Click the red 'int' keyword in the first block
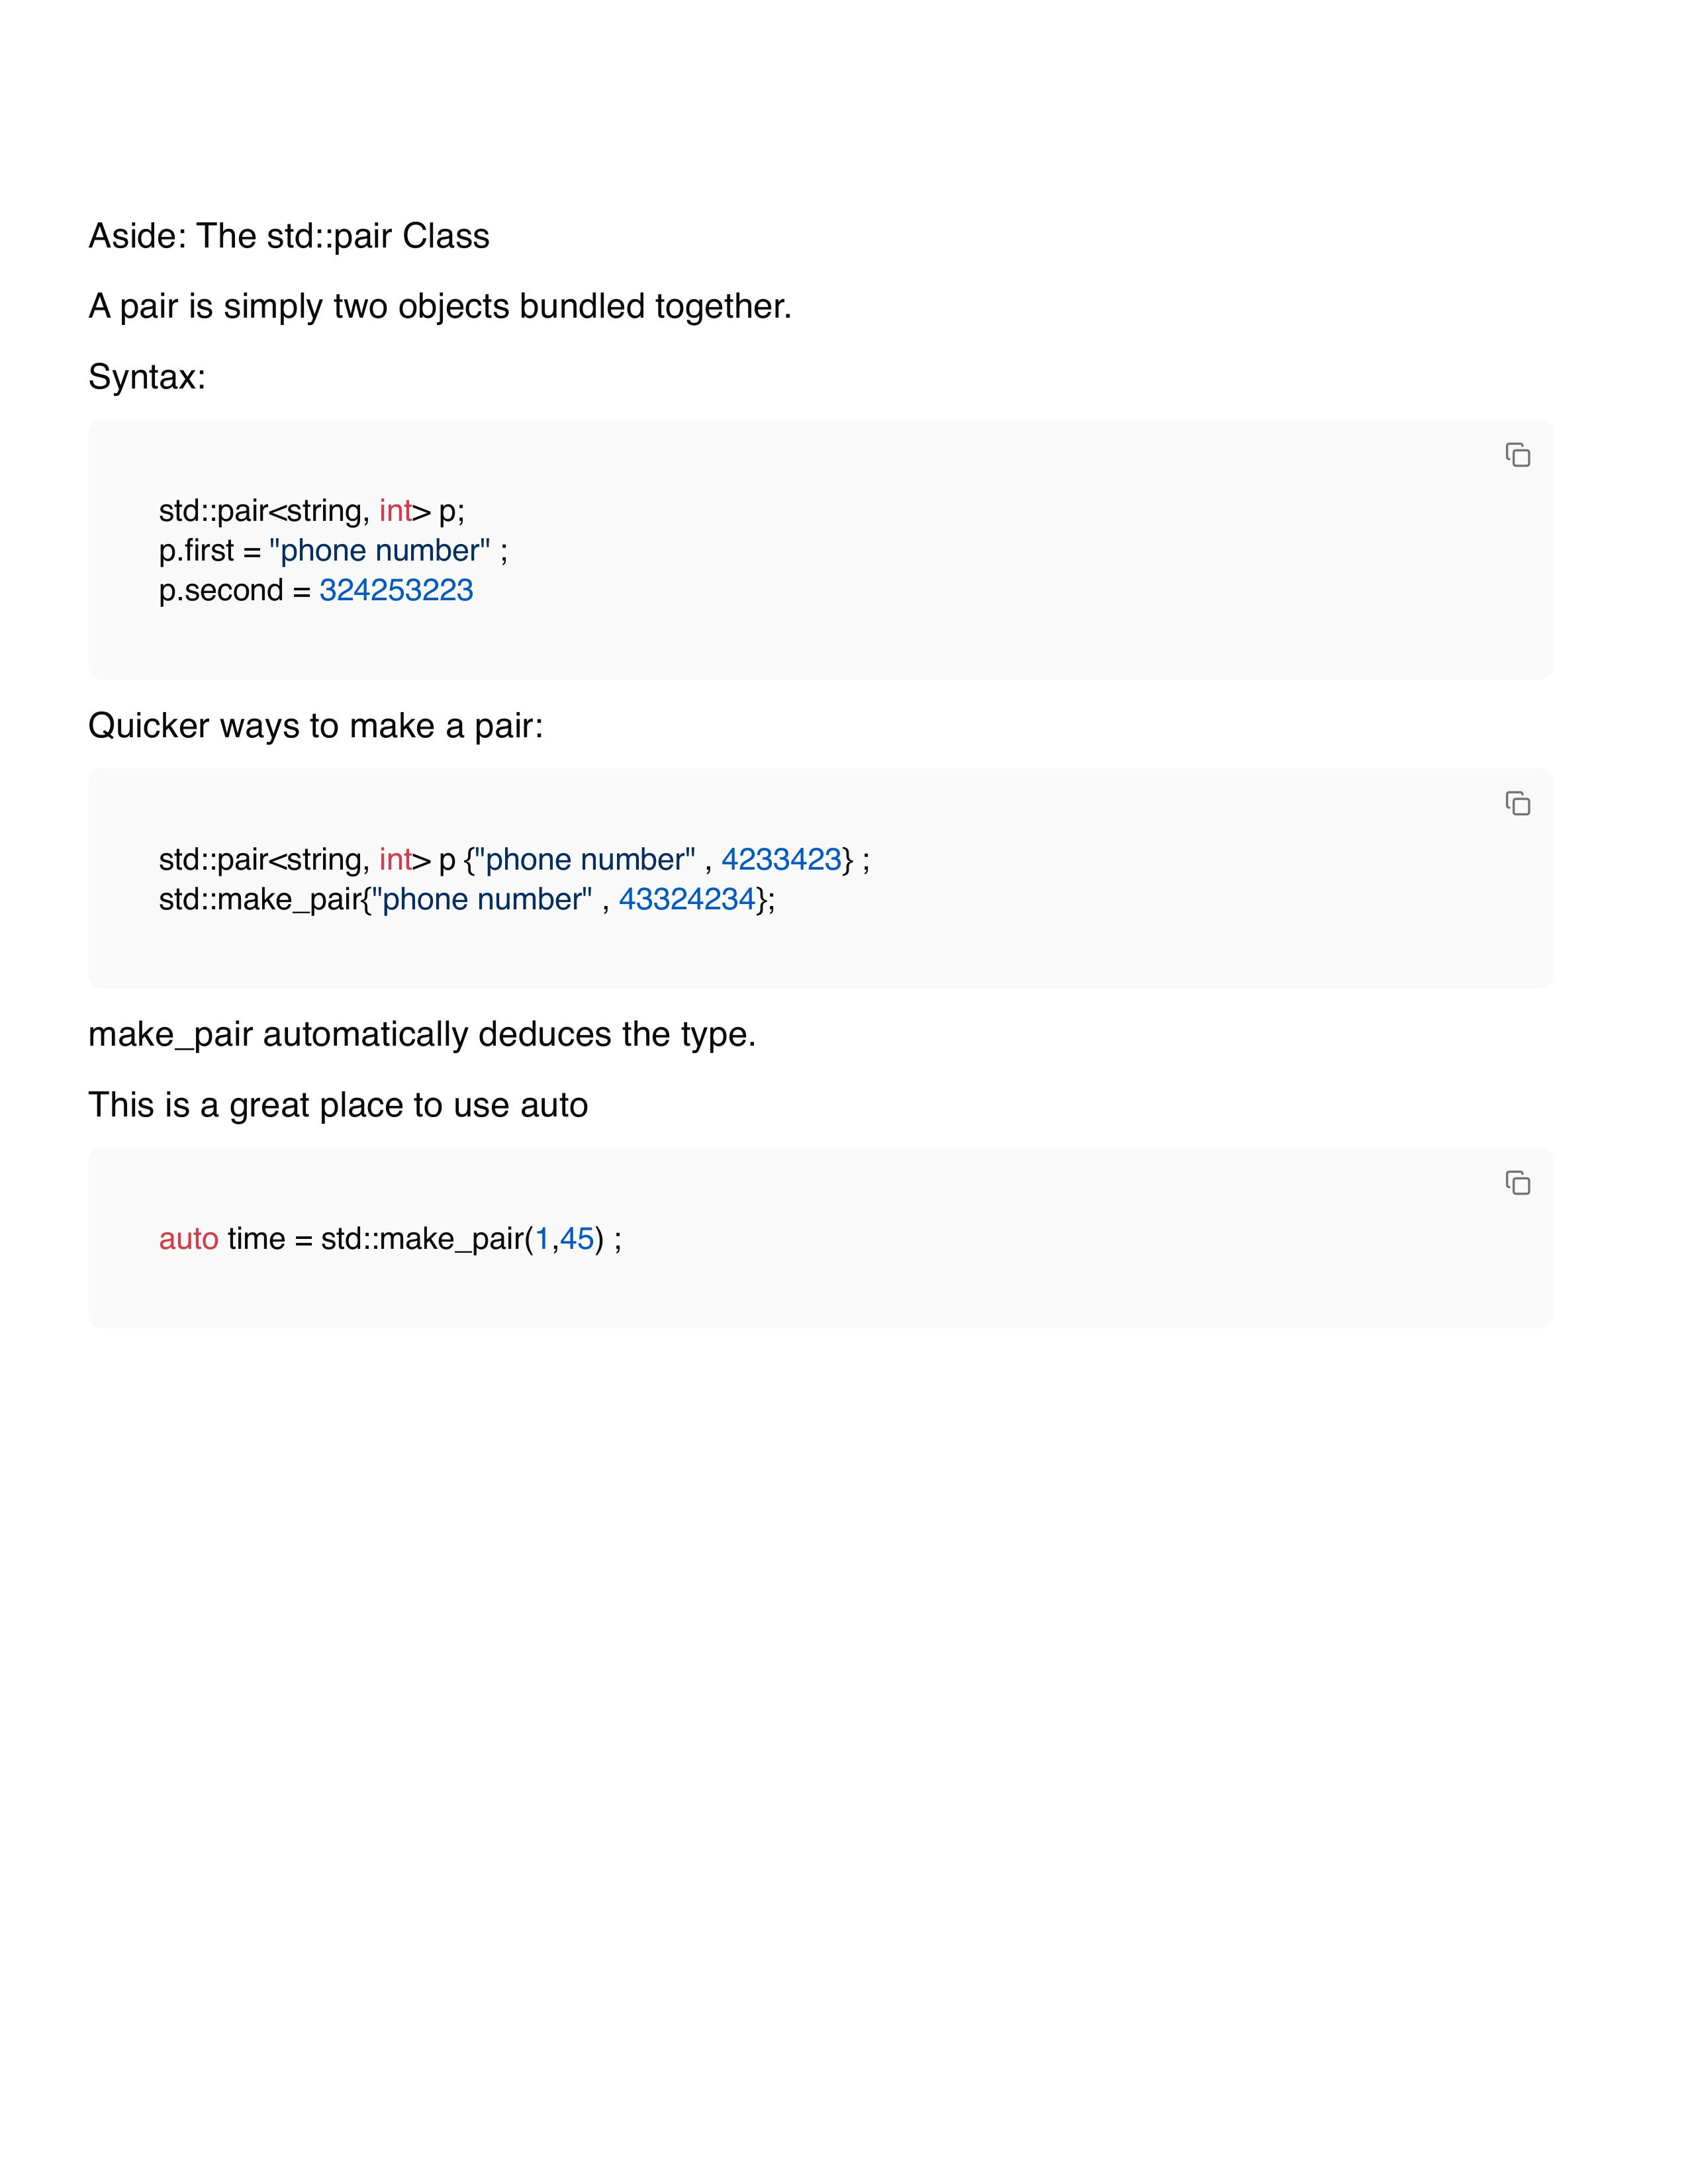This screenshot has width=1688, height=2184. coord(395,511)
